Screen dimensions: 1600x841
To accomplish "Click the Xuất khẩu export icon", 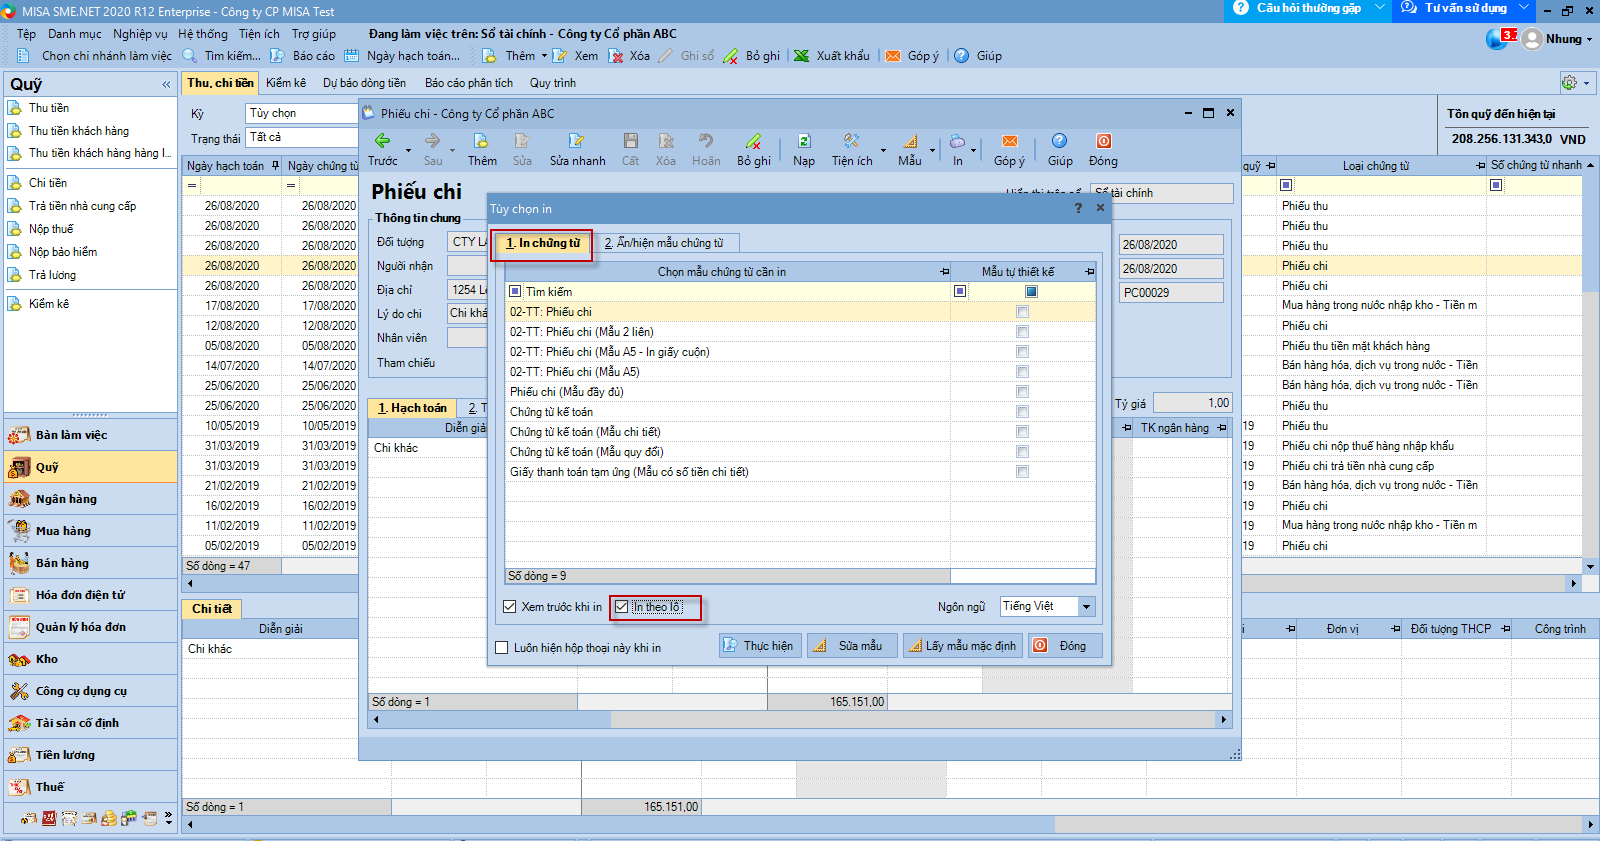I will click(801, 56).
